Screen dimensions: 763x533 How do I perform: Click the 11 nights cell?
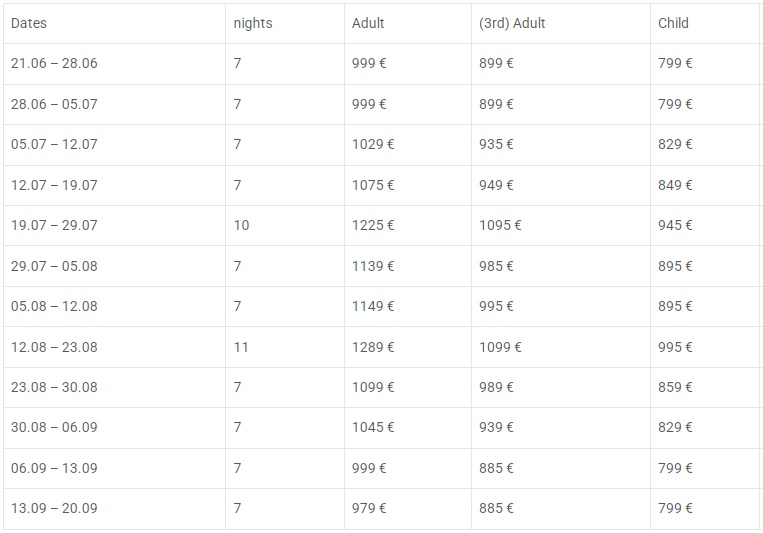coord(241,347)
